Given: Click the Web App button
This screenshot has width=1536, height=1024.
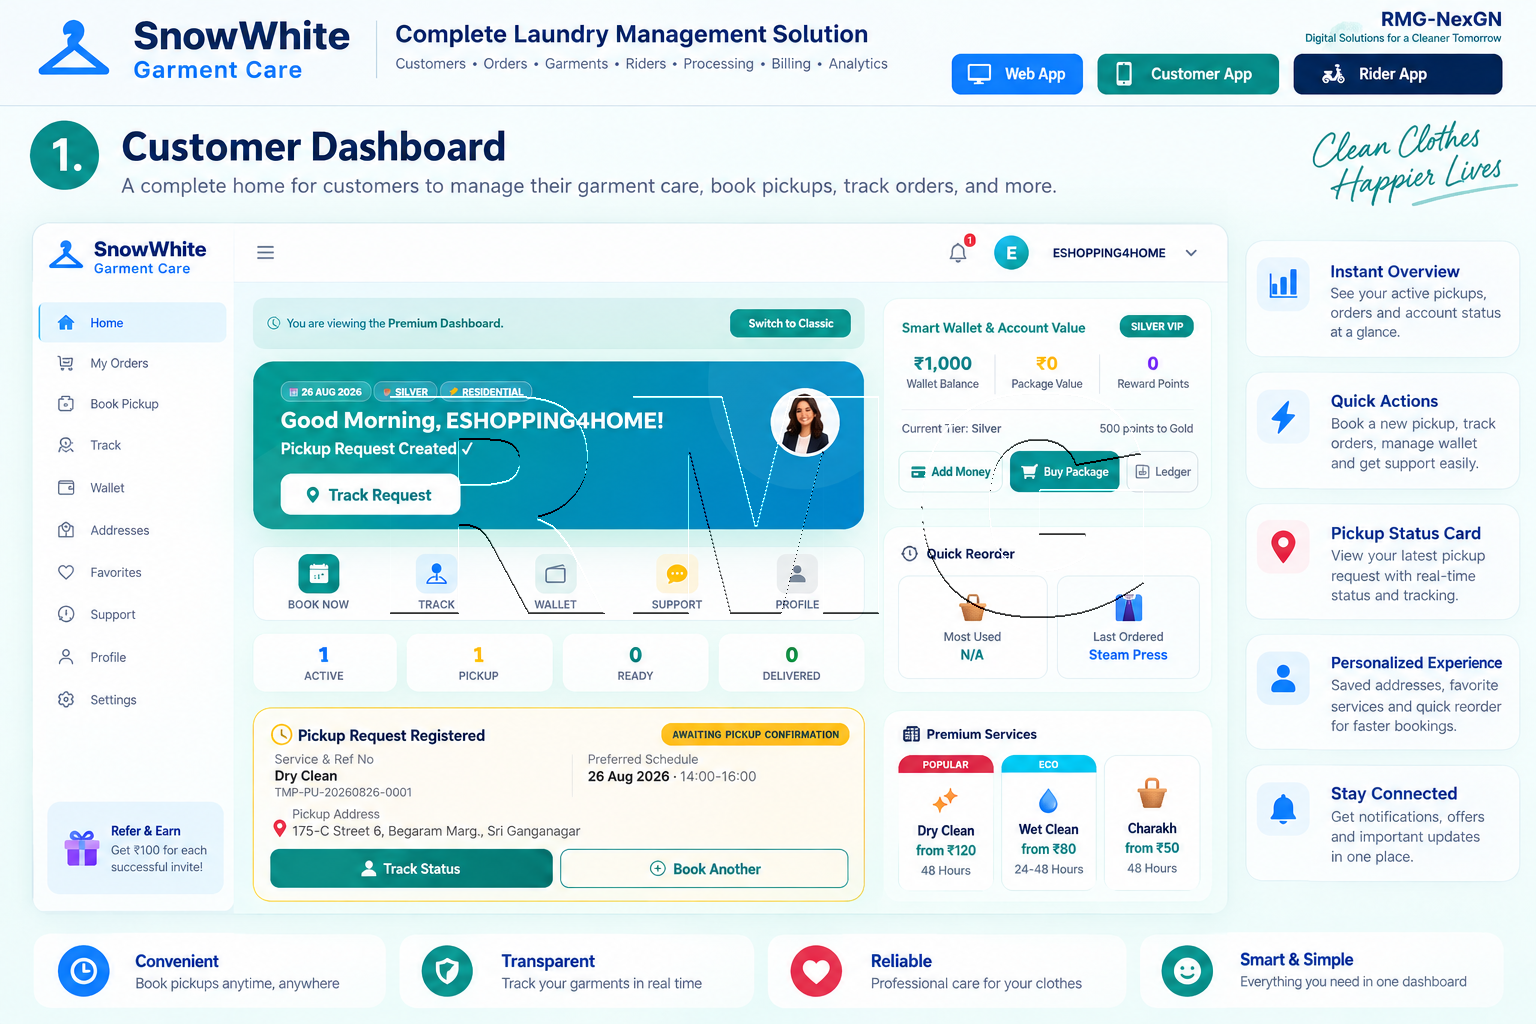Looking at the screenshot, I should click(x=1017, y=74).
